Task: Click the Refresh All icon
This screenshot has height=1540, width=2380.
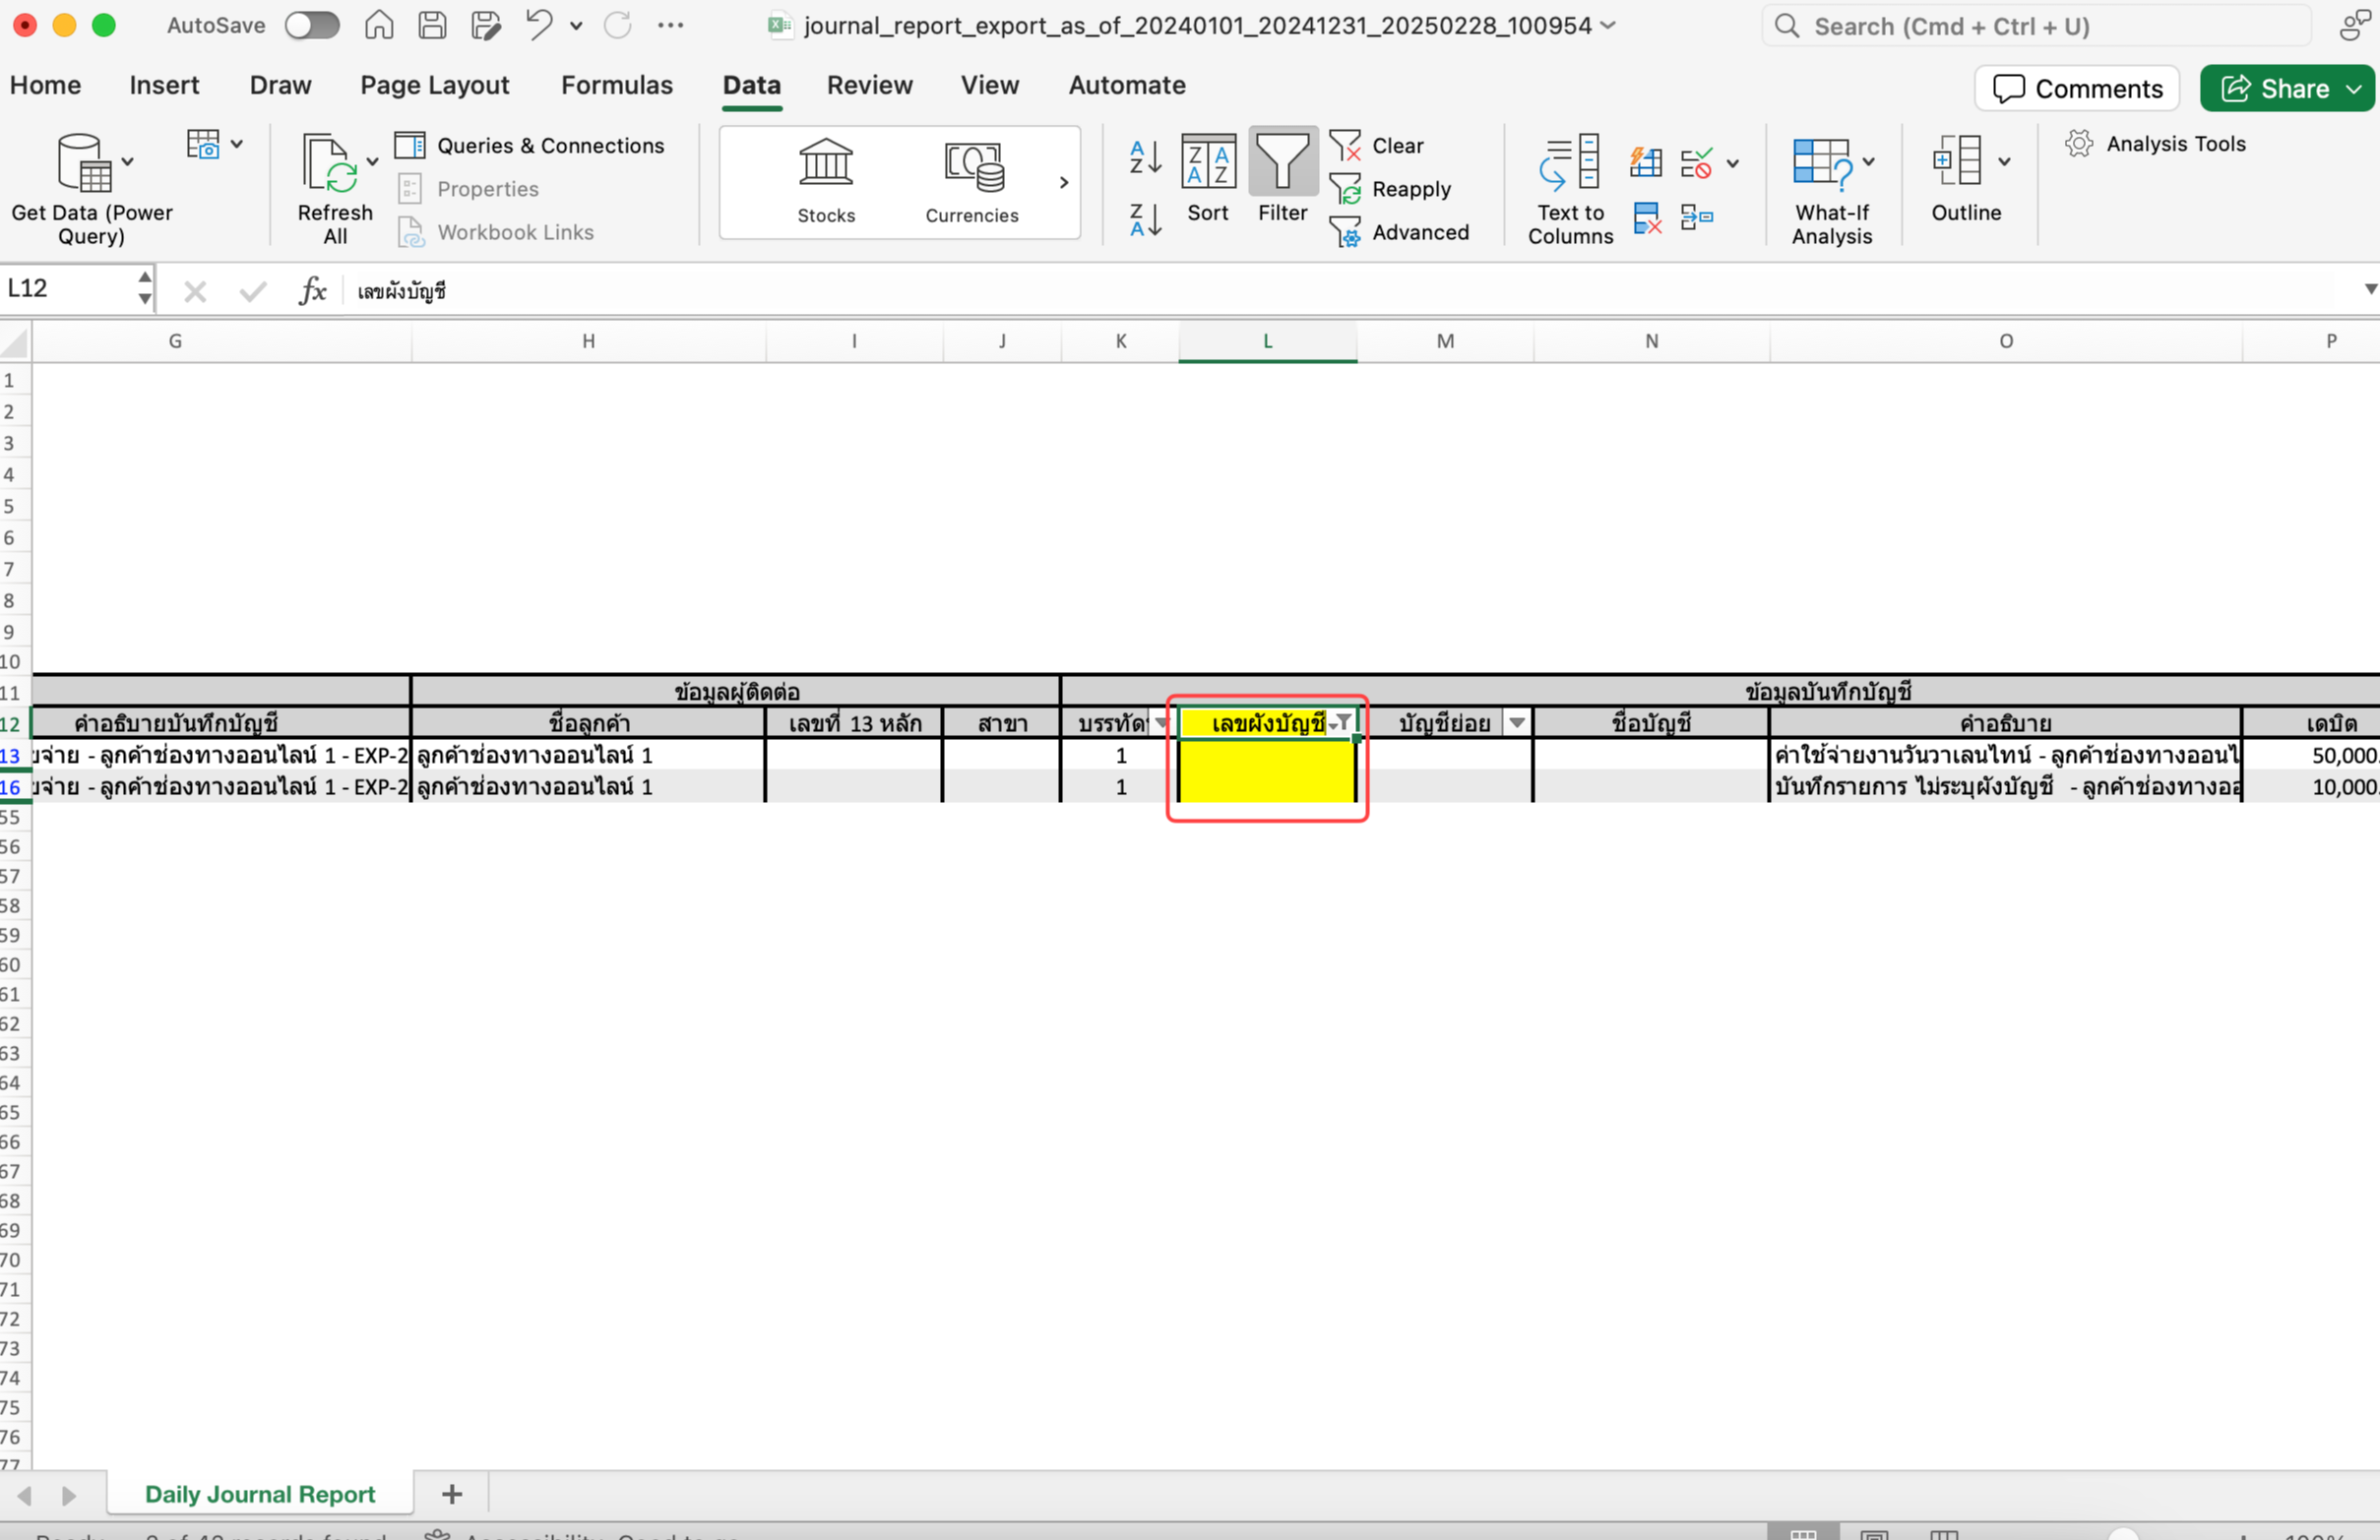Action: (x=331, y=162)
